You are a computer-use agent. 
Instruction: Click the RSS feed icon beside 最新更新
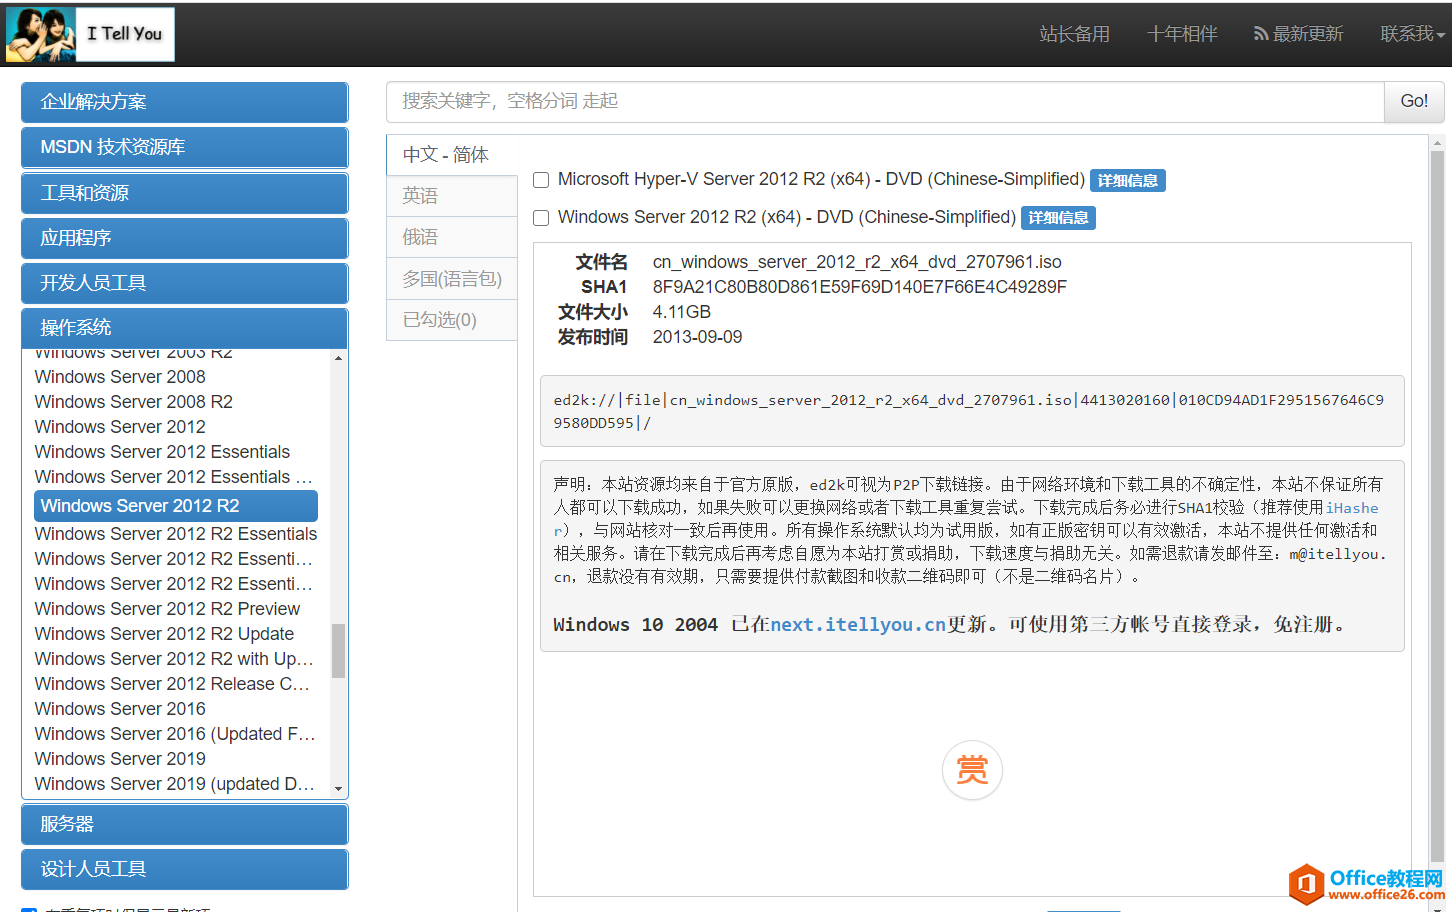[1261, 33]
